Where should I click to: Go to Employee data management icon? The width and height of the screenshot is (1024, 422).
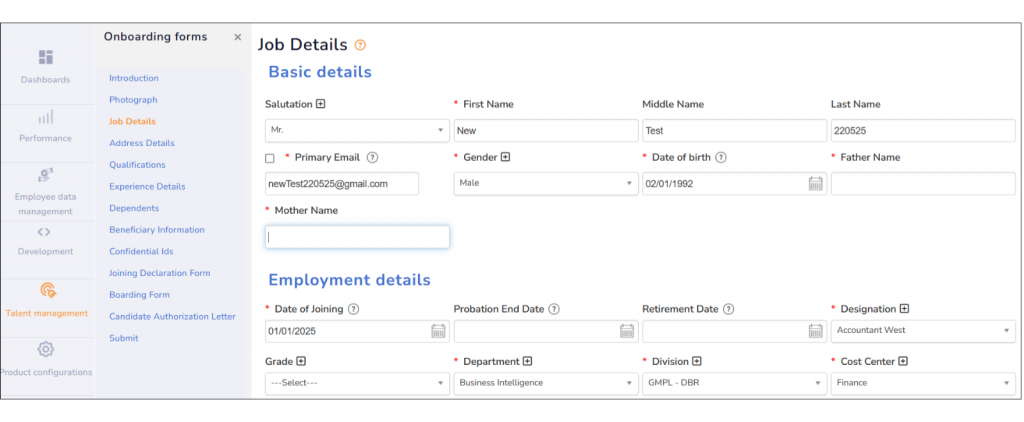point(45,175)
